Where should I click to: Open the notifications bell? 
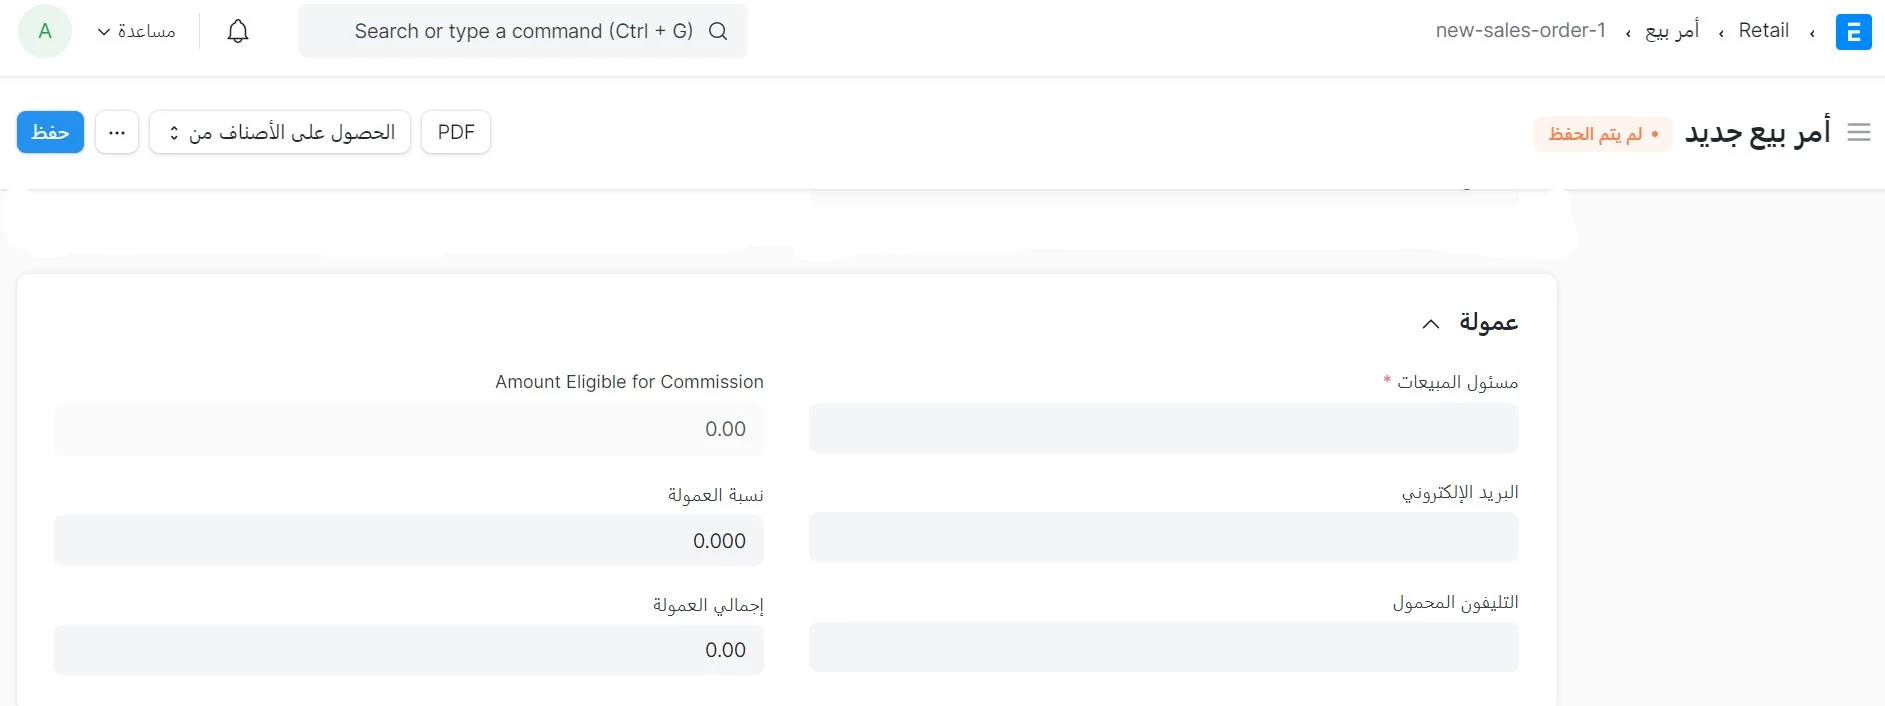click(x=238, y=31)
